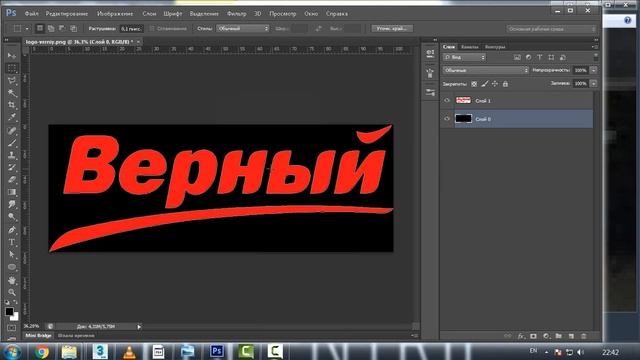
Task: Open the Brush presets panel icon
Action: click(430, 73)
